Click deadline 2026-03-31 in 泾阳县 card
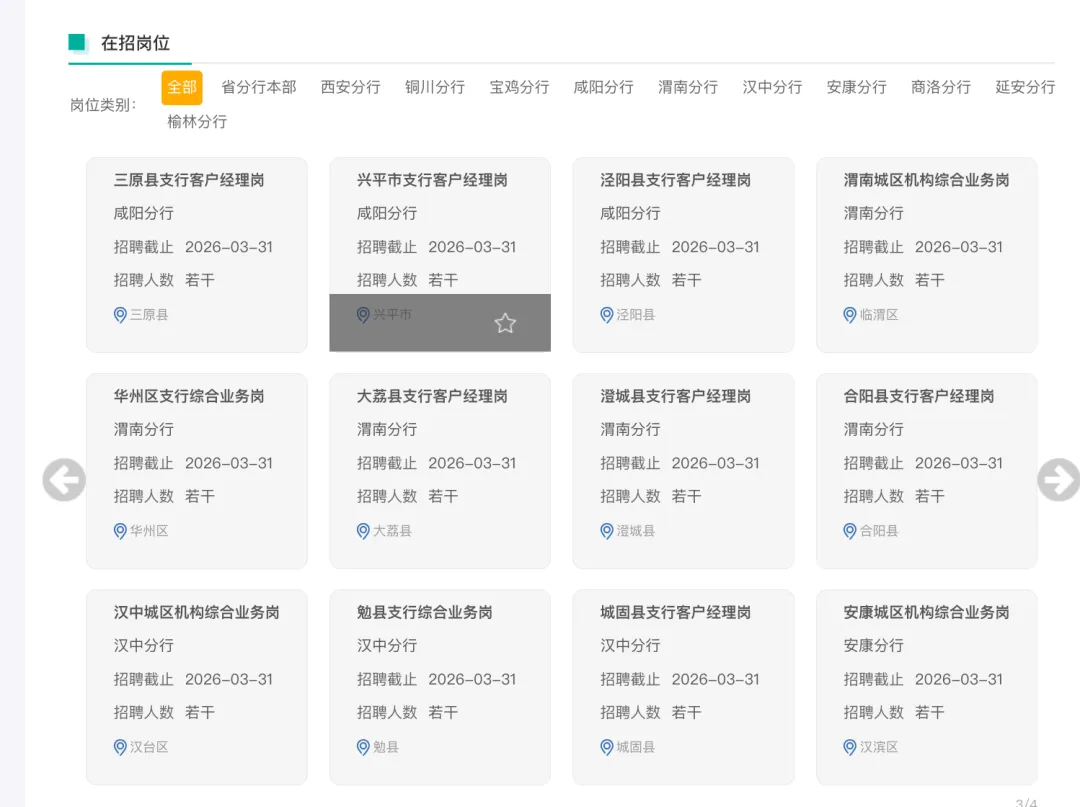Image resolution: width=1080 pixels, height=807 pixels. [716, 247]
